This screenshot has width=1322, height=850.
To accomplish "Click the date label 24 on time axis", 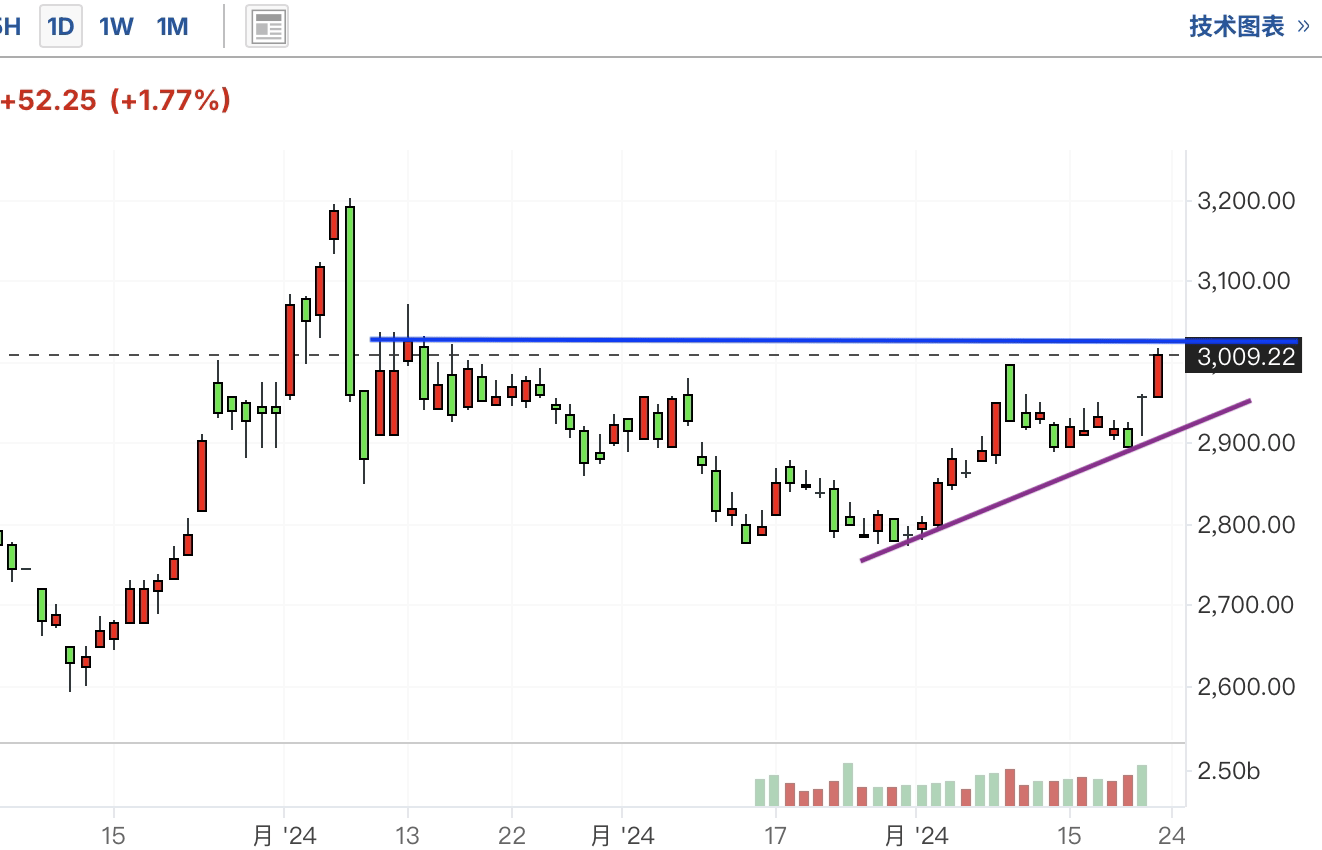I will tap(1171, 834).
